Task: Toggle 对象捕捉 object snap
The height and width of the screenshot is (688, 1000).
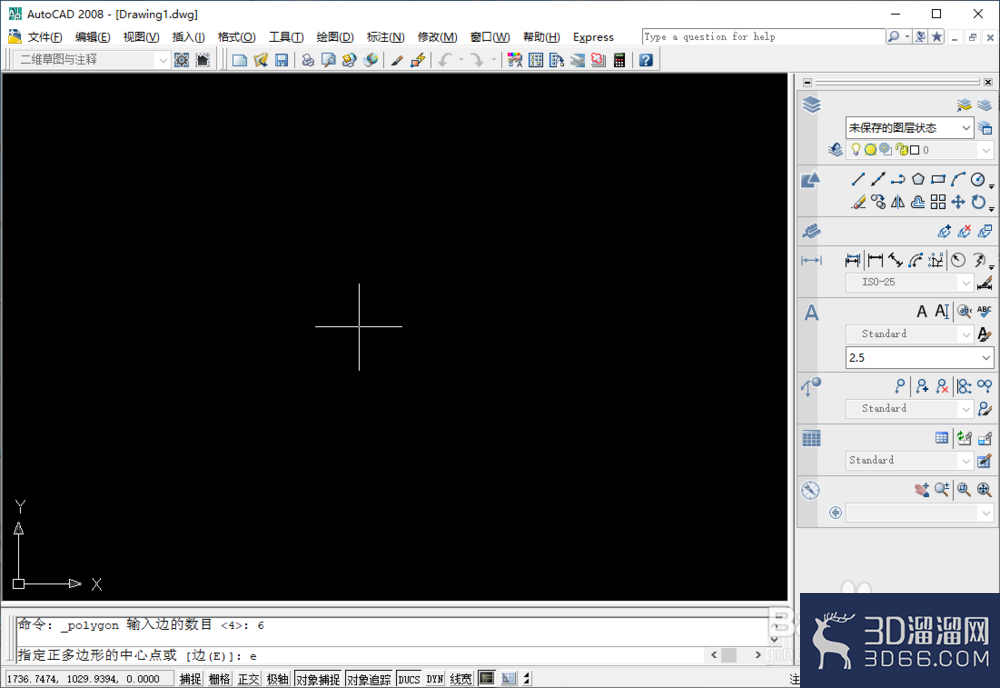Action: click(x=318, y=679)
